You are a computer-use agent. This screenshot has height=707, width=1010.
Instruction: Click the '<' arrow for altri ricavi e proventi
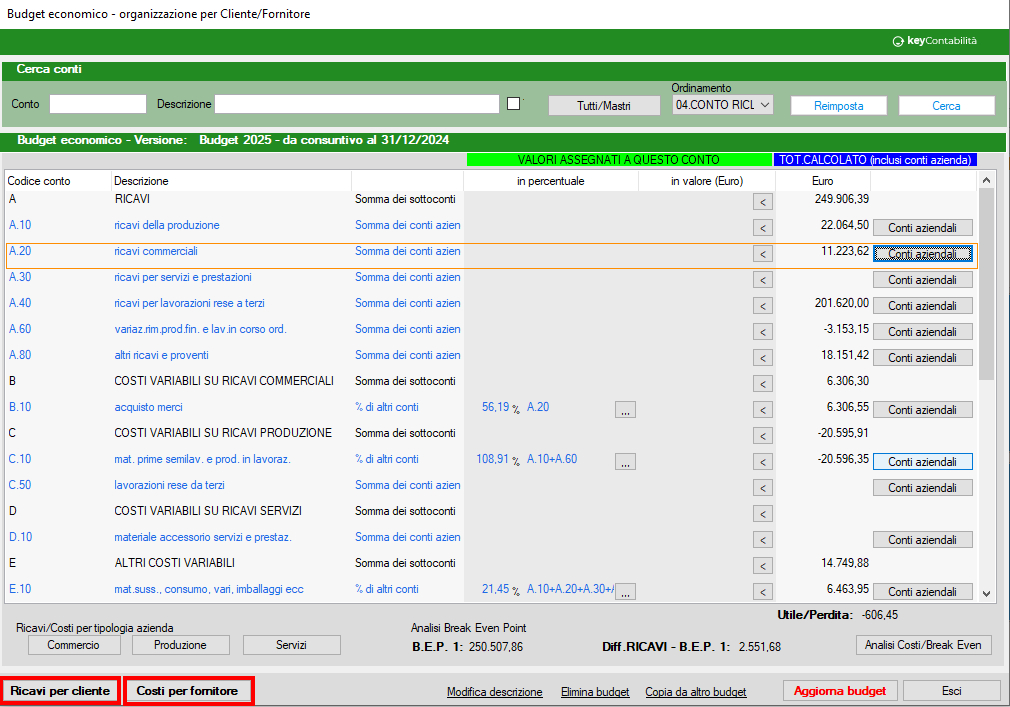[x=763, y=358]
